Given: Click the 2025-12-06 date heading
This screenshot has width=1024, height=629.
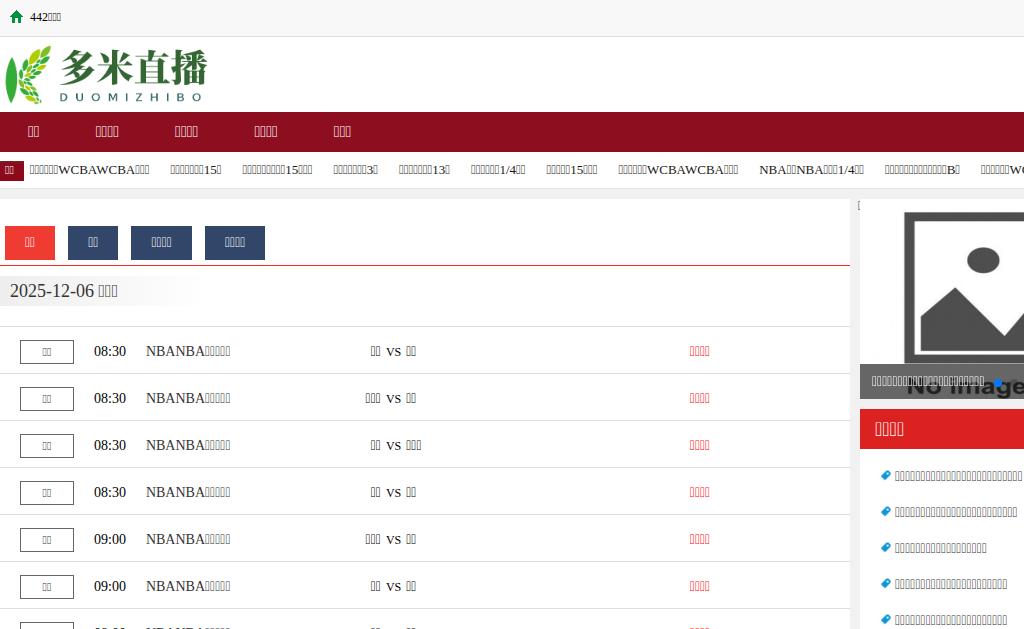Looking at the screenshot, I should click(x=63, y=291).
